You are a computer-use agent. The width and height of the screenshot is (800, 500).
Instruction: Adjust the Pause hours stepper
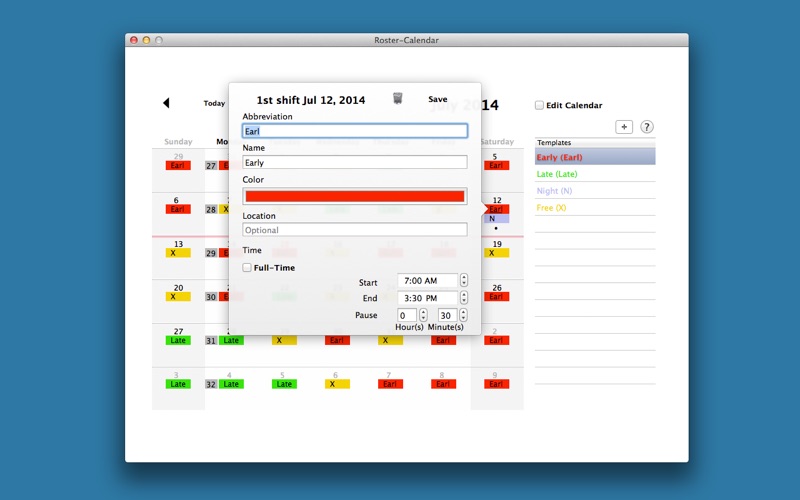coord(423,315)
